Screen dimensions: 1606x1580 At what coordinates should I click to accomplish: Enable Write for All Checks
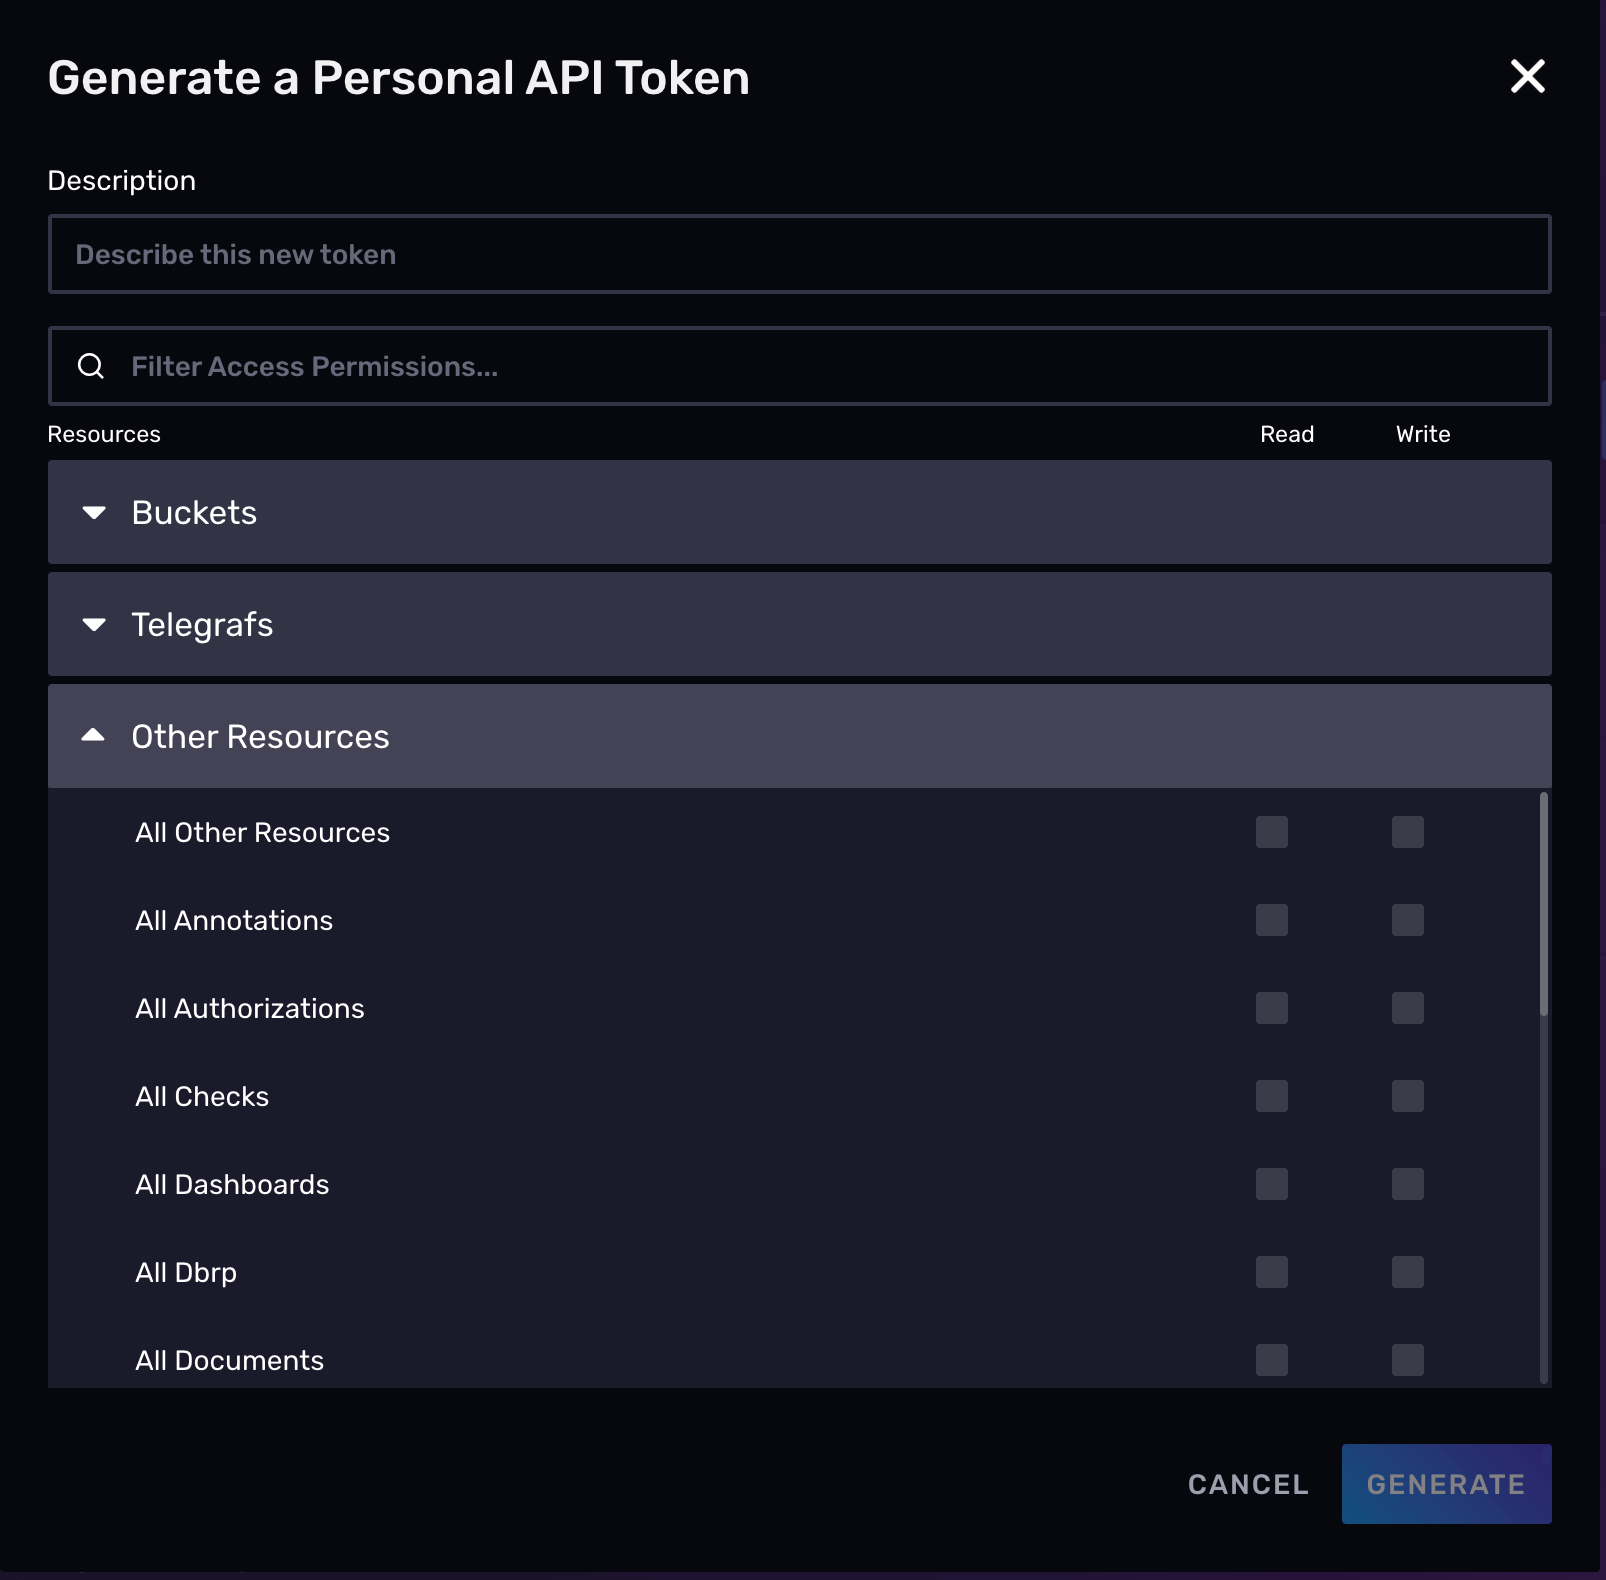point(1406,1096)
